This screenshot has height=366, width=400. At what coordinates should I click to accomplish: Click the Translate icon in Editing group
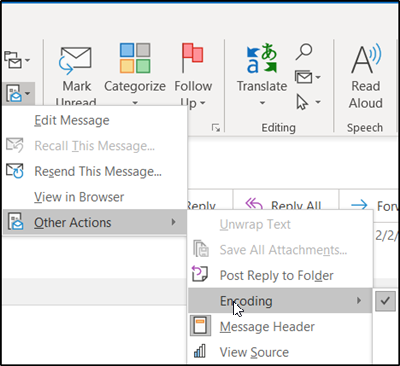pos(262,58)
